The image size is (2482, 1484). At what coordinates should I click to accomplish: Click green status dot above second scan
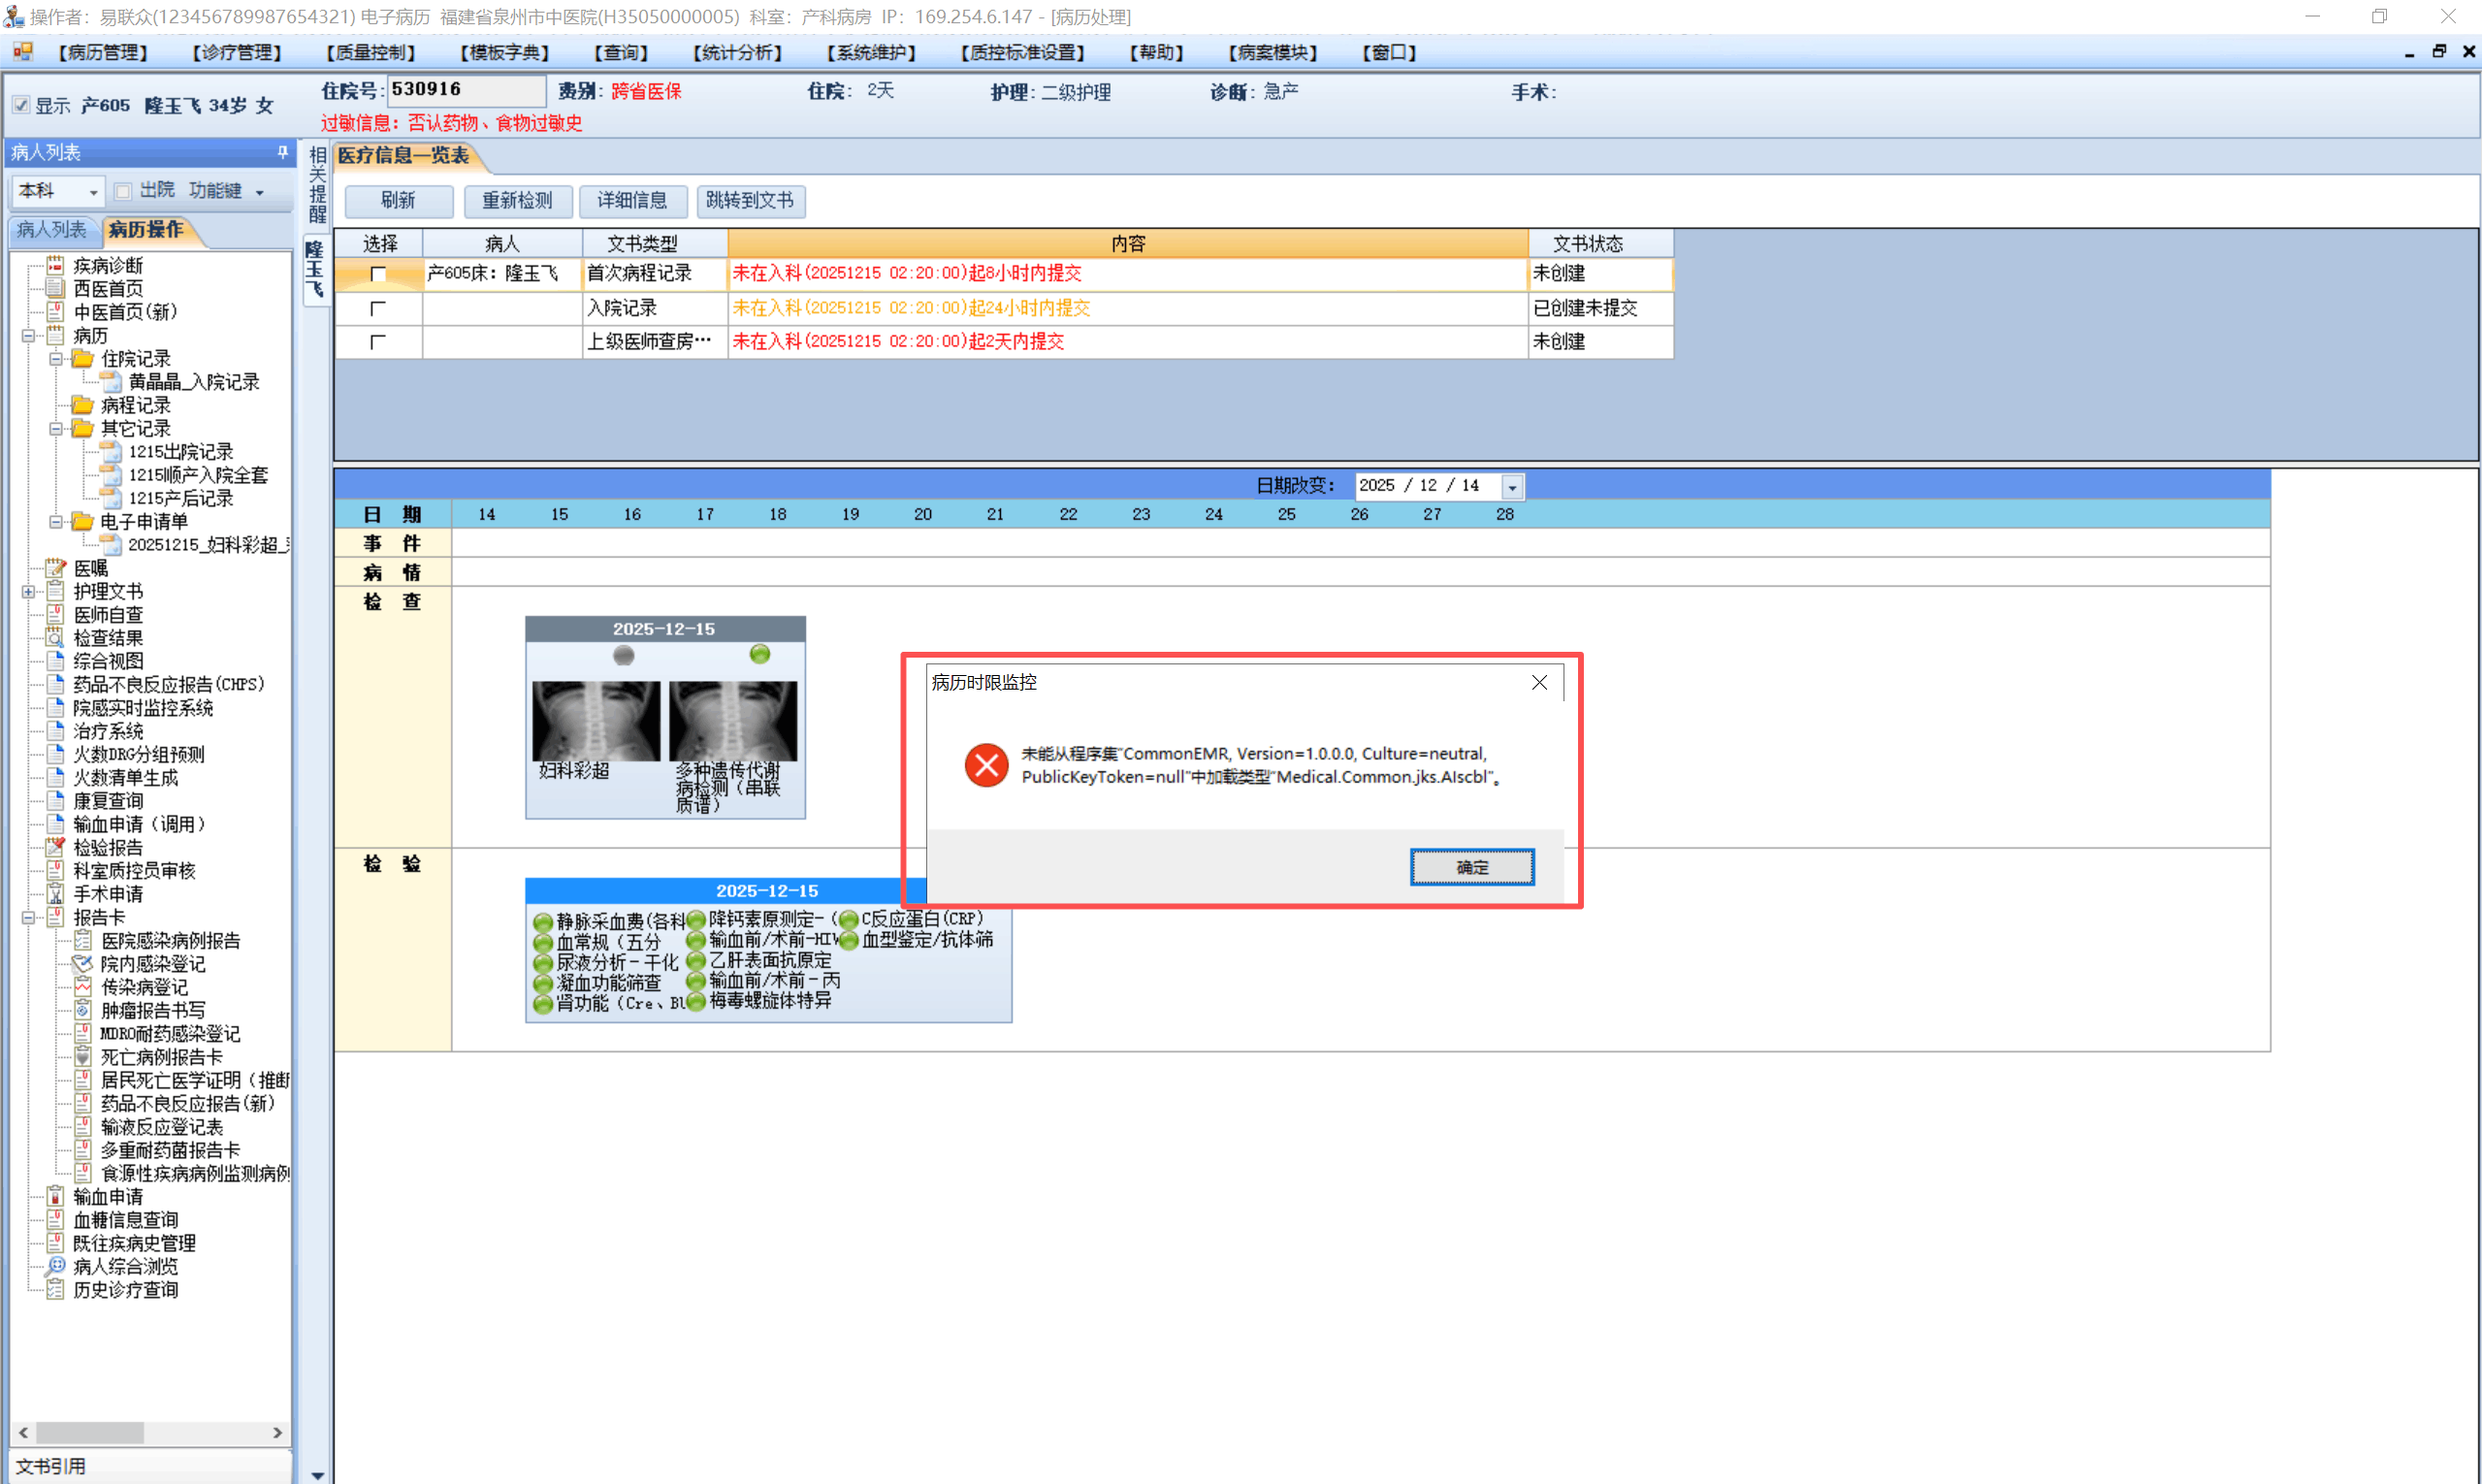(x=760, y=654)
